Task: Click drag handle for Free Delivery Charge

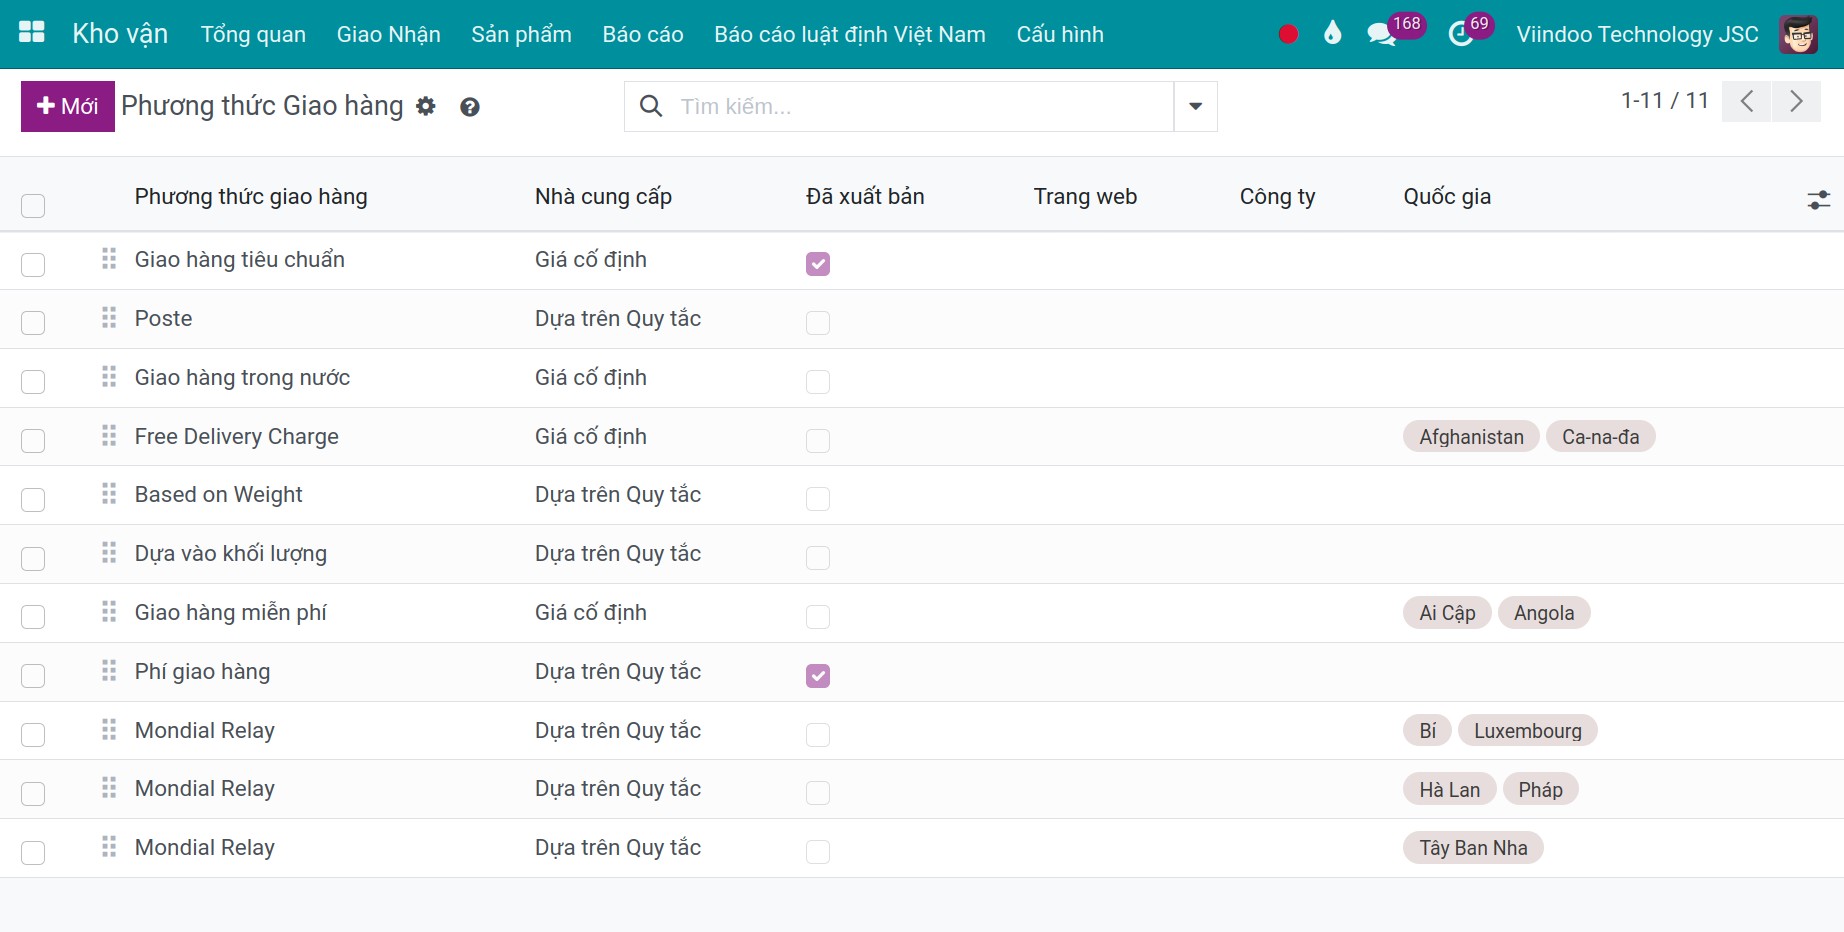Action: click(109, 436)
